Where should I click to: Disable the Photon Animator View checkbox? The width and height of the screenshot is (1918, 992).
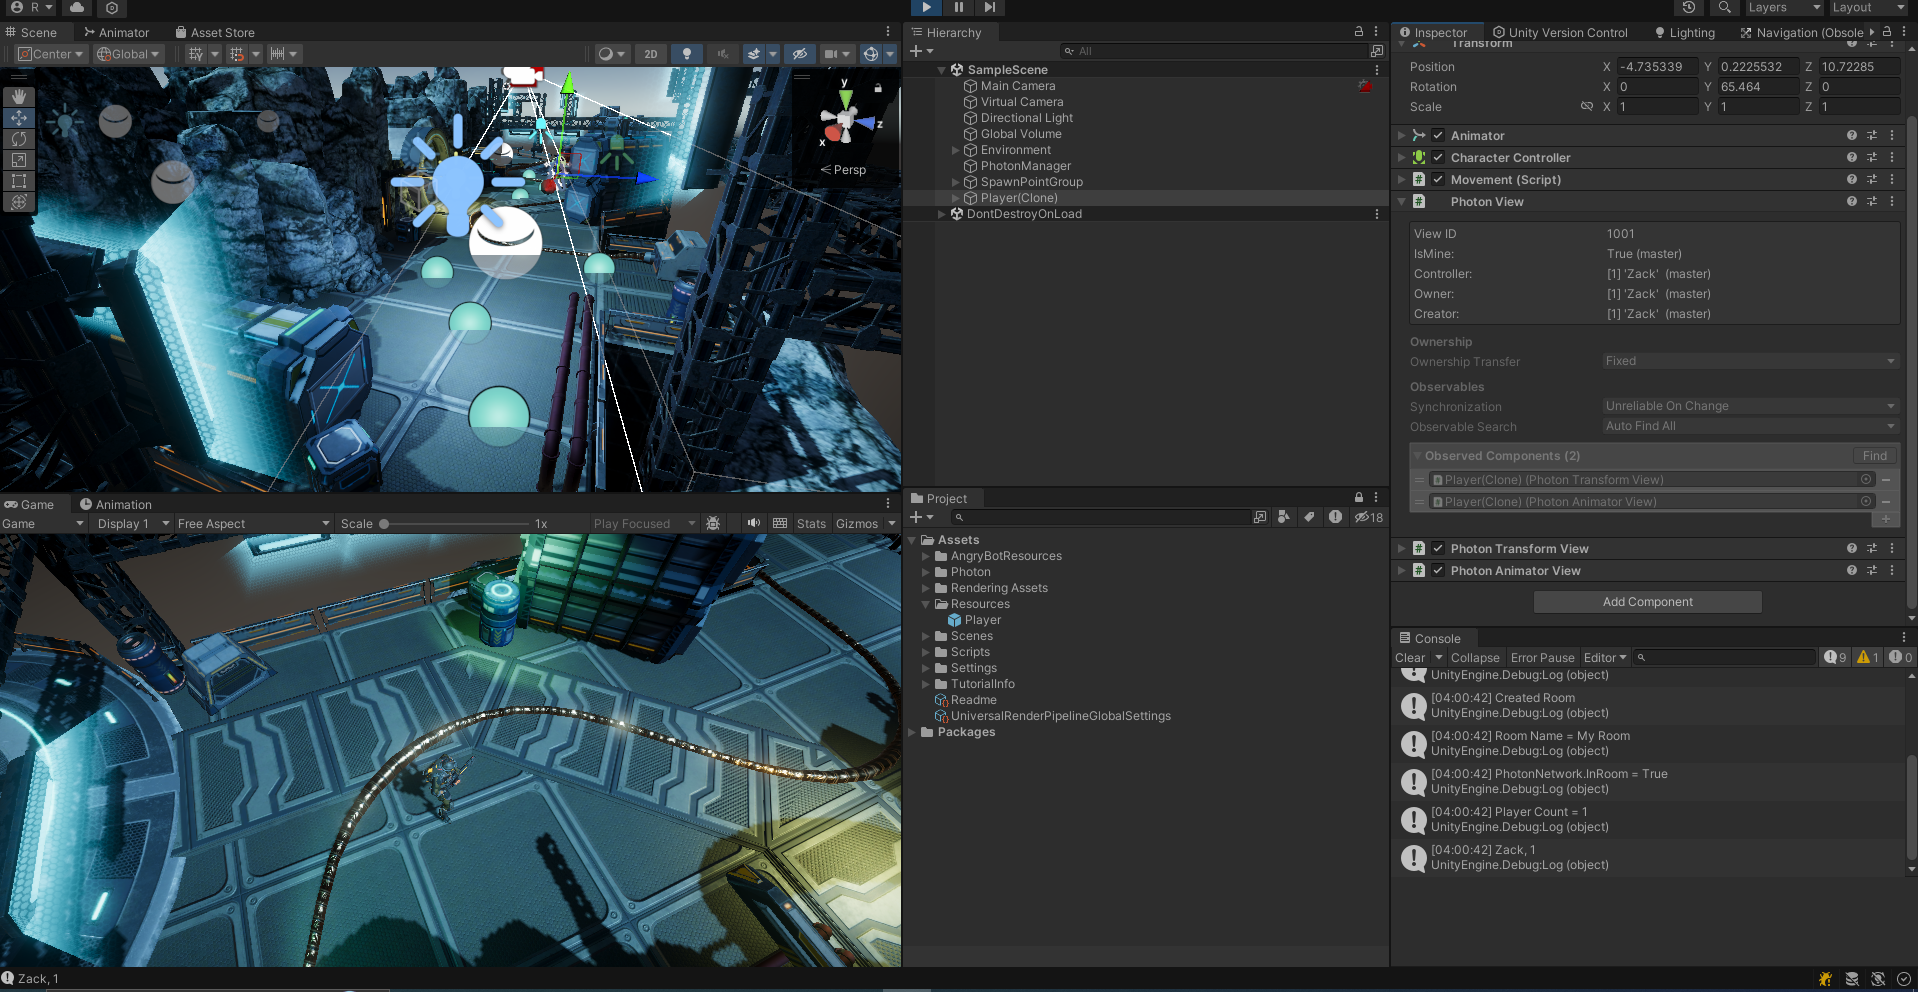tap(1438, 570)
